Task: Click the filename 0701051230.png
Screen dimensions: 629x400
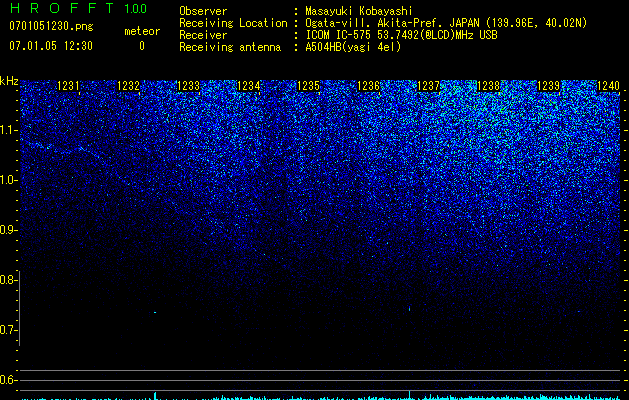Action: (x=51, y=26)
